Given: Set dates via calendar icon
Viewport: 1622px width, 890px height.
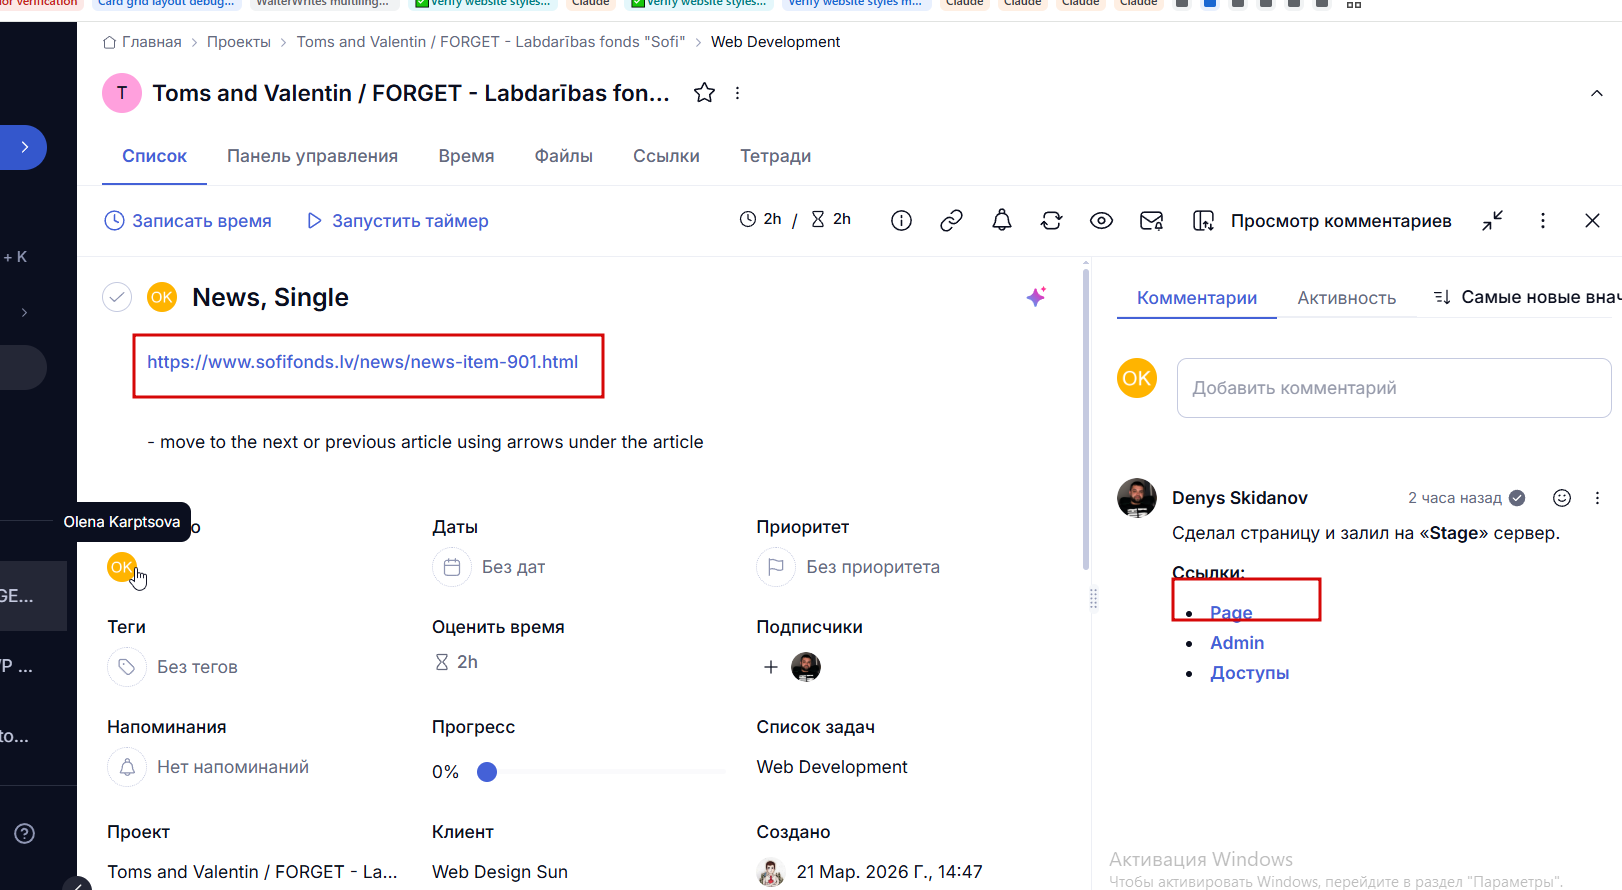Looking at the screenshot, I should pyautogui.click(x=452, y=567).
